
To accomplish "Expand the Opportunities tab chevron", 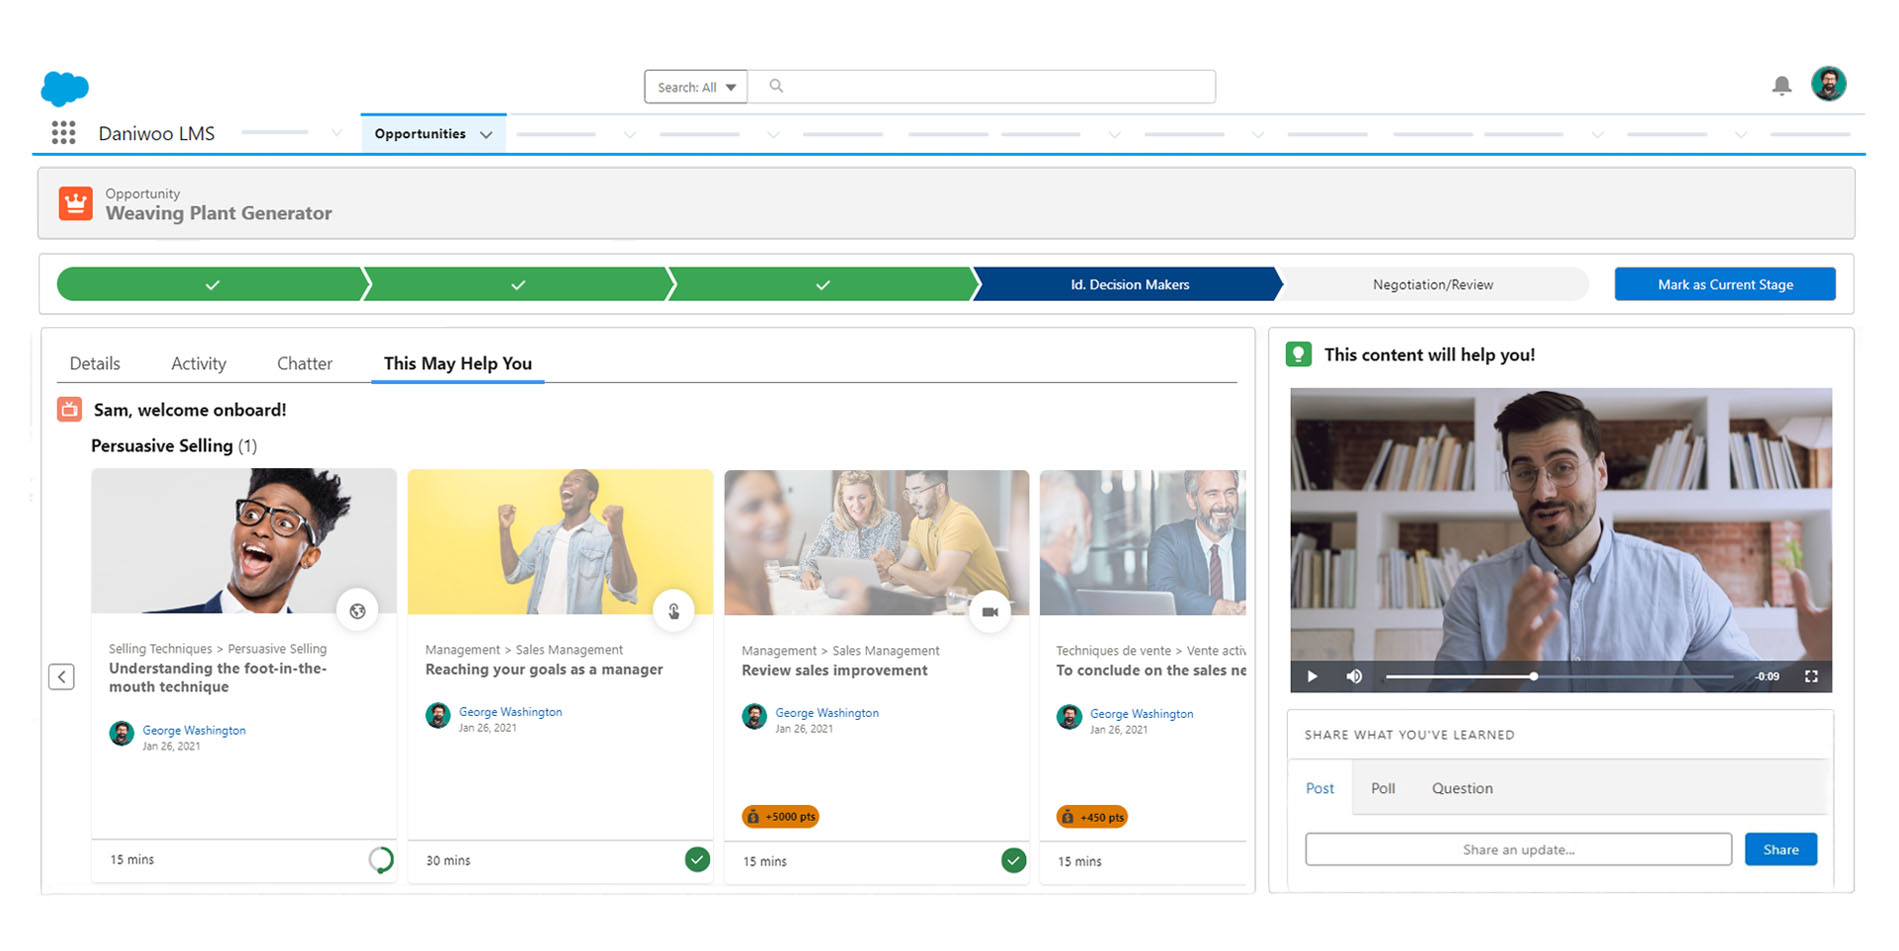I will (487, 133).
